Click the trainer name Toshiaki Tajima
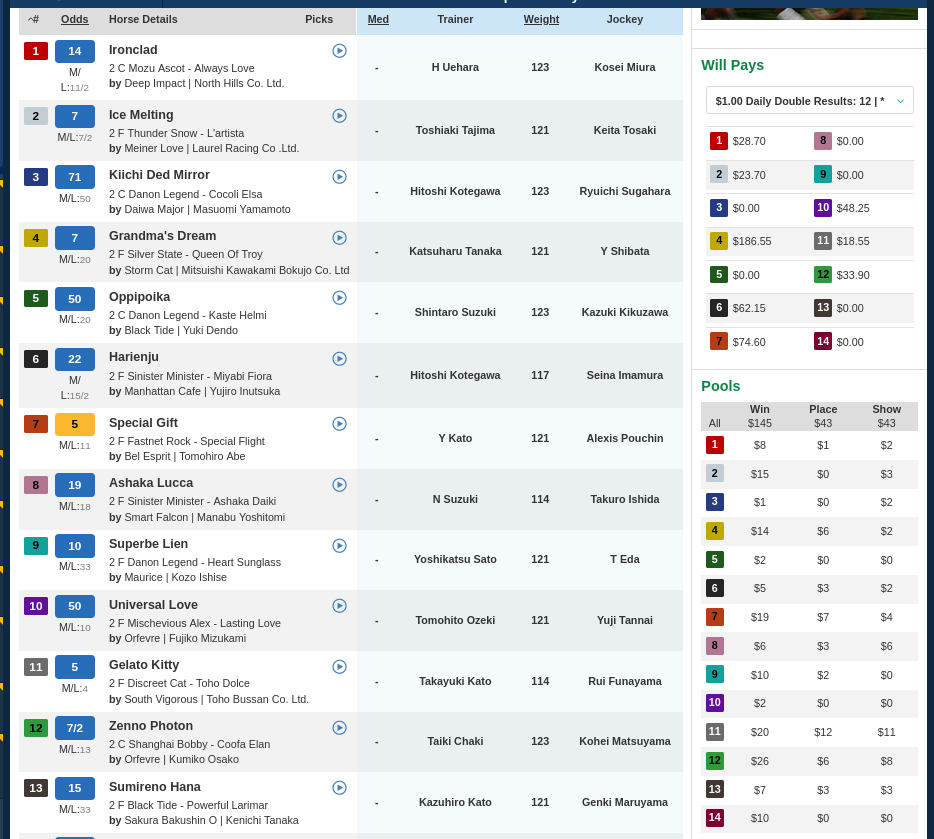Screen dimensions: 934x839 [455, 130]
